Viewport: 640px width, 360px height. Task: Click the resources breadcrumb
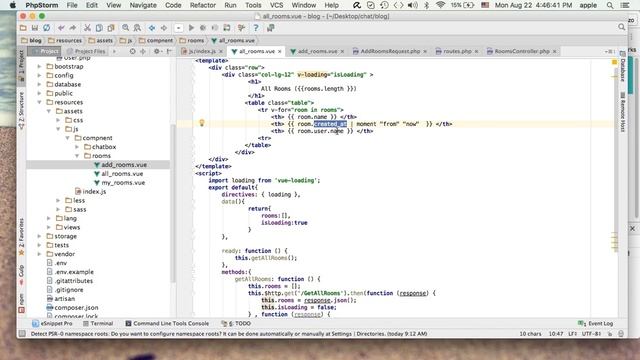pyautogui.click(x=64, y=40)
